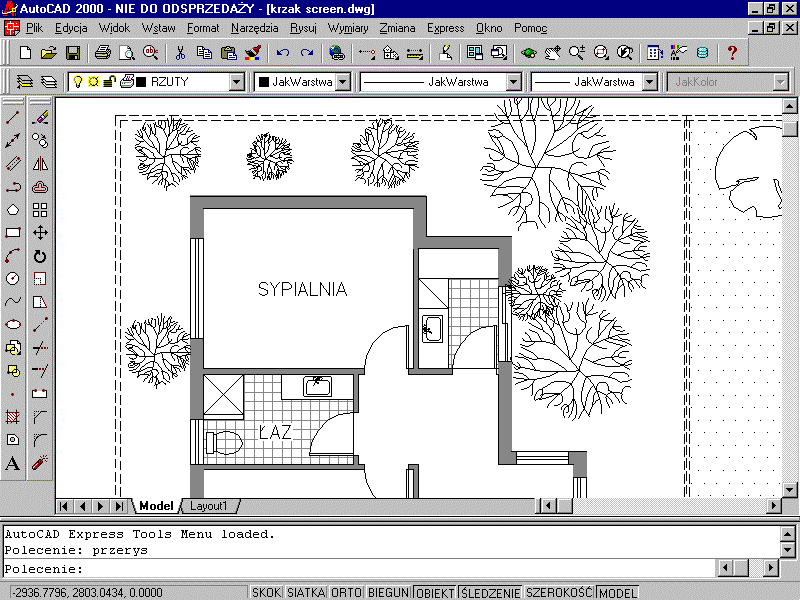Viewport: 800px width, 600px height.
Task: Select the Explode tool
Action: coord(40,463)
